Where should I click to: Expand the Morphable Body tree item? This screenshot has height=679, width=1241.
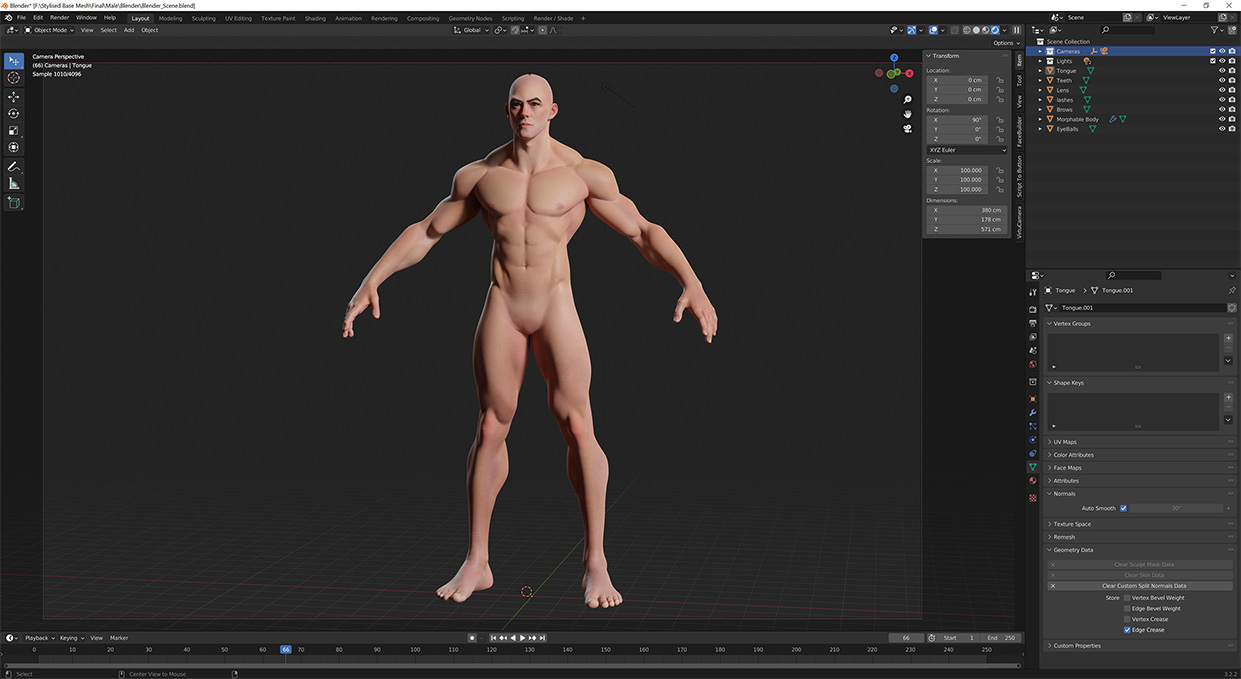(x=1040, y=119)
